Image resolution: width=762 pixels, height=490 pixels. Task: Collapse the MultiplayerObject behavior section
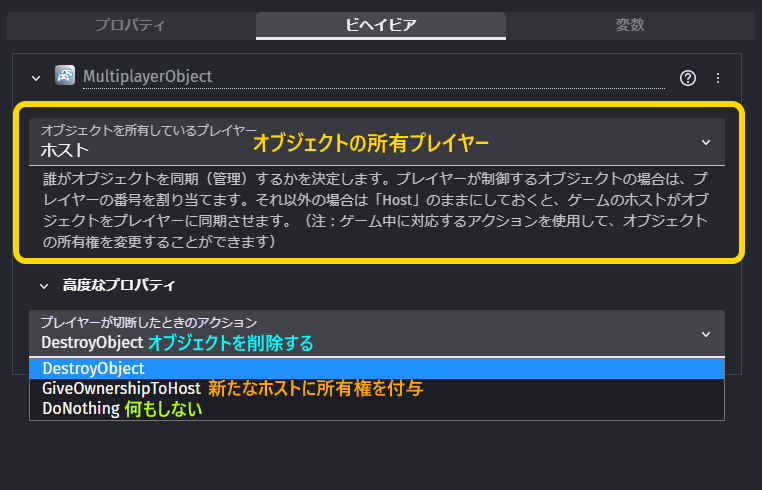coord(36,78)
